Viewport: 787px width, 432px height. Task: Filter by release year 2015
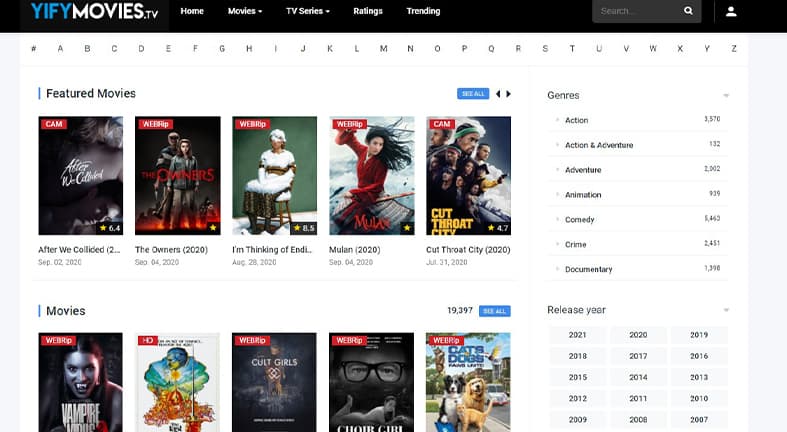click(x=577, y=377)
